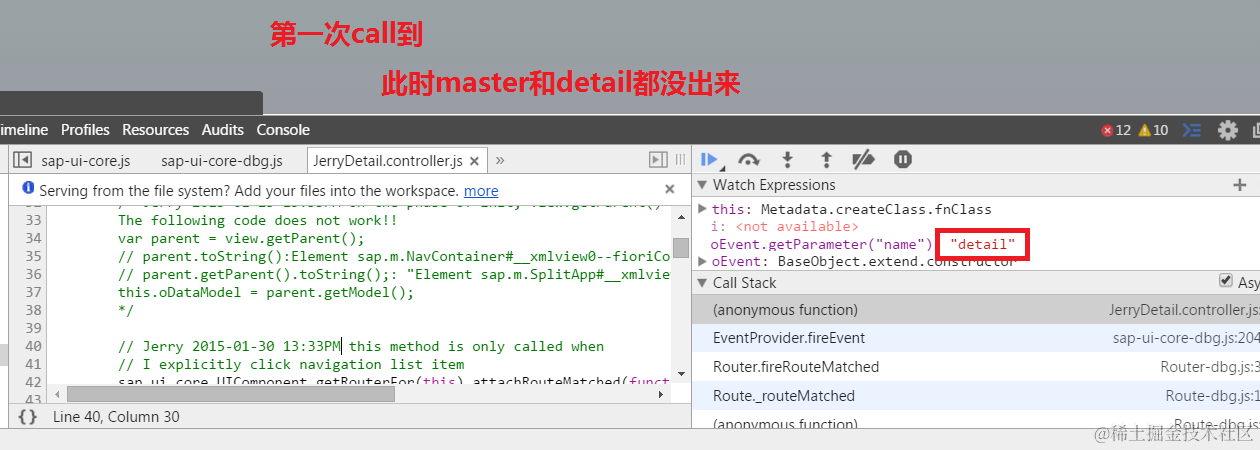The image size is (1260, 450).
Task: Open Router-dbg.js source link
Action: tap(1210, 367)
